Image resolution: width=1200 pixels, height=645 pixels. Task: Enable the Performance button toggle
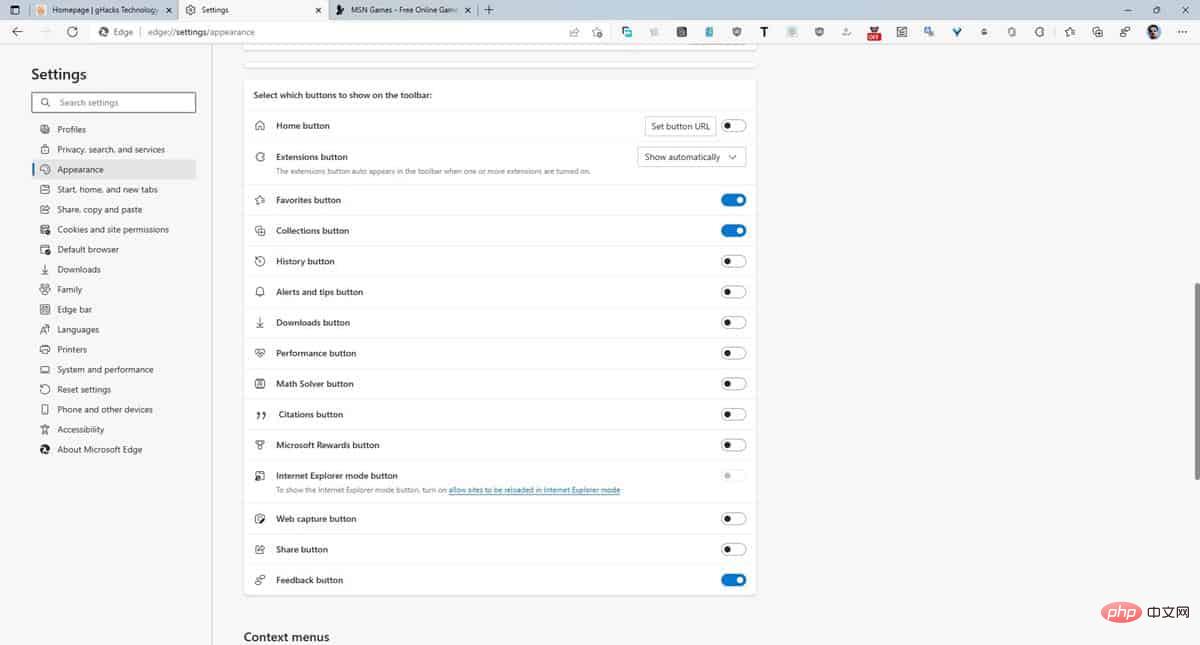pos(734,353)
